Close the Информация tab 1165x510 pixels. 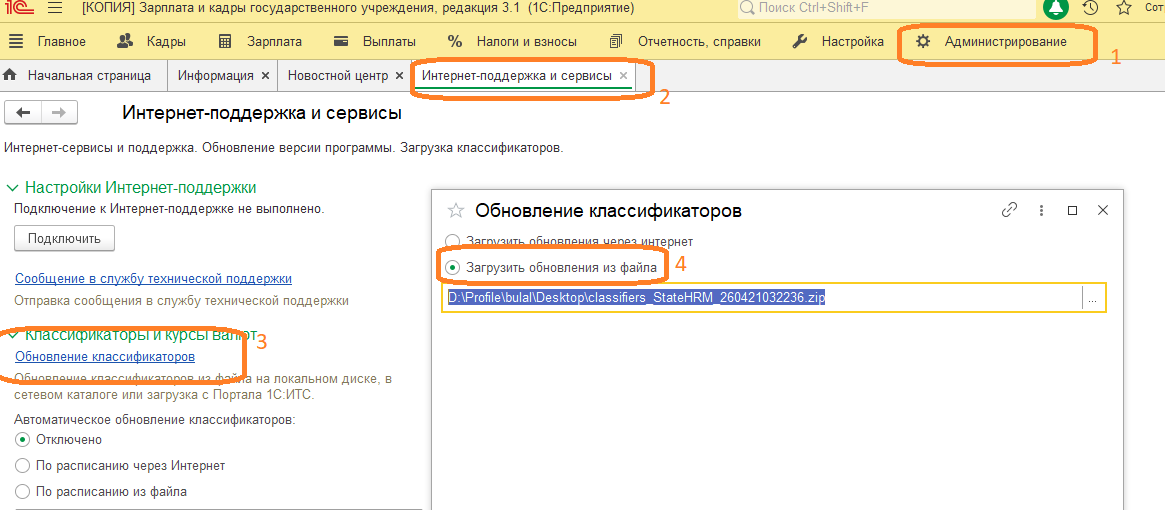(266, 76)
